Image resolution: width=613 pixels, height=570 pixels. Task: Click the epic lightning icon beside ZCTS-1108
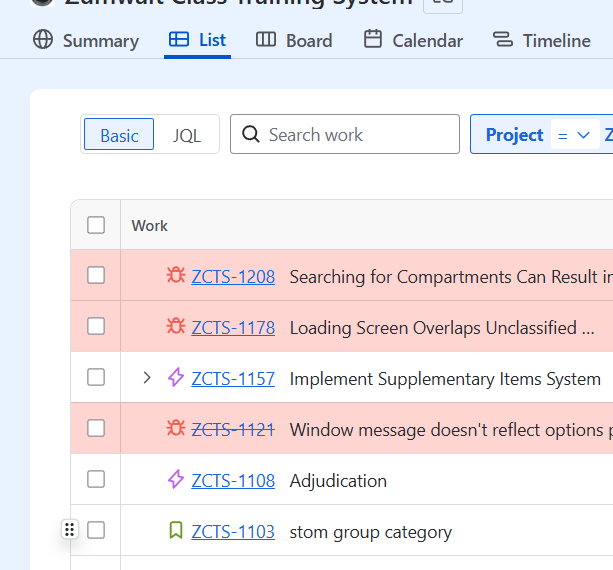(176, 480)
